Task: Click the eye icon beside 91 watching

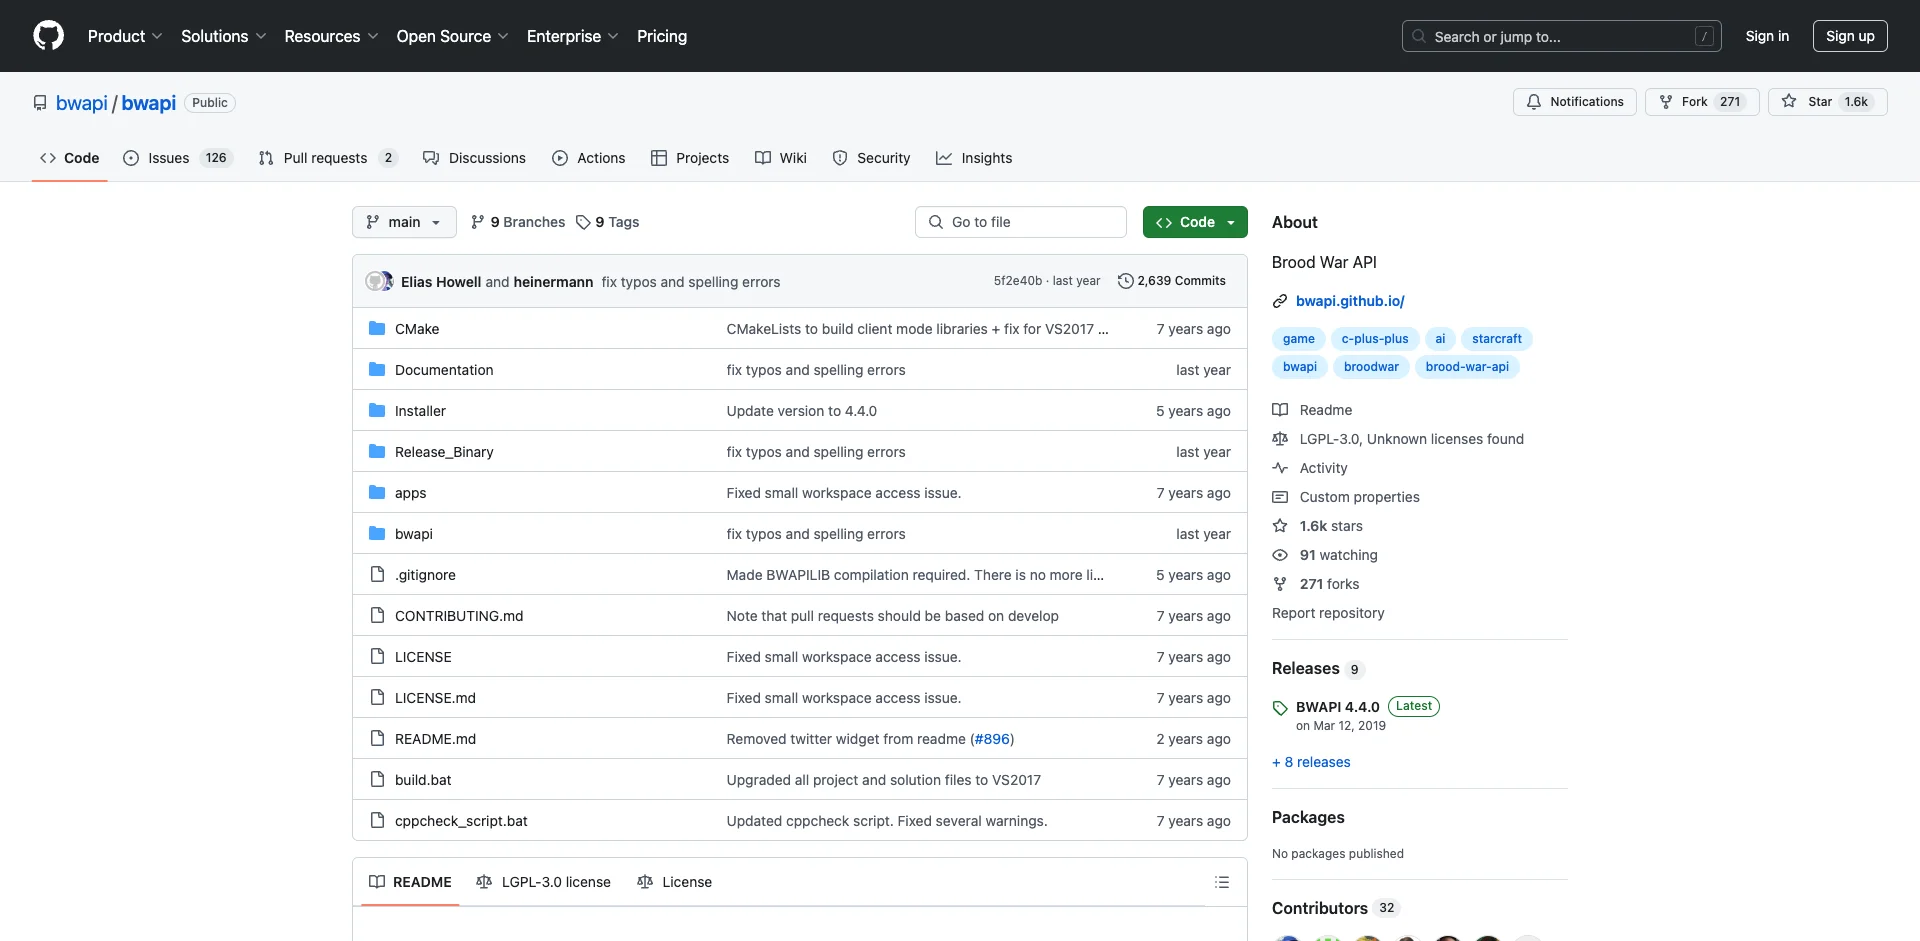Action: click(x=1279, y=555)
